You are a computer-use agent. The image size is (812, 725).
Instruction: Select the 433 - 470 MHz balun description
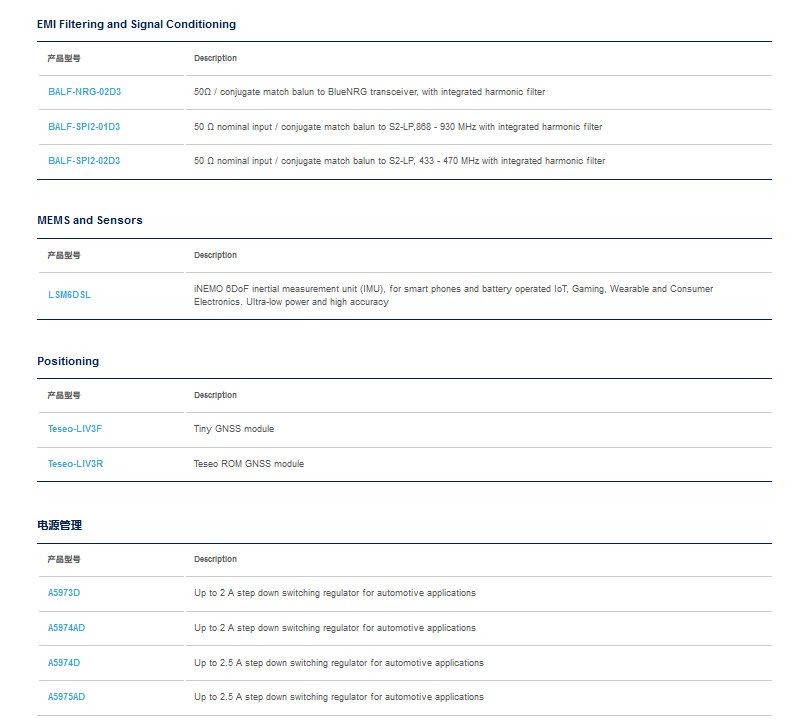[399, 161]
